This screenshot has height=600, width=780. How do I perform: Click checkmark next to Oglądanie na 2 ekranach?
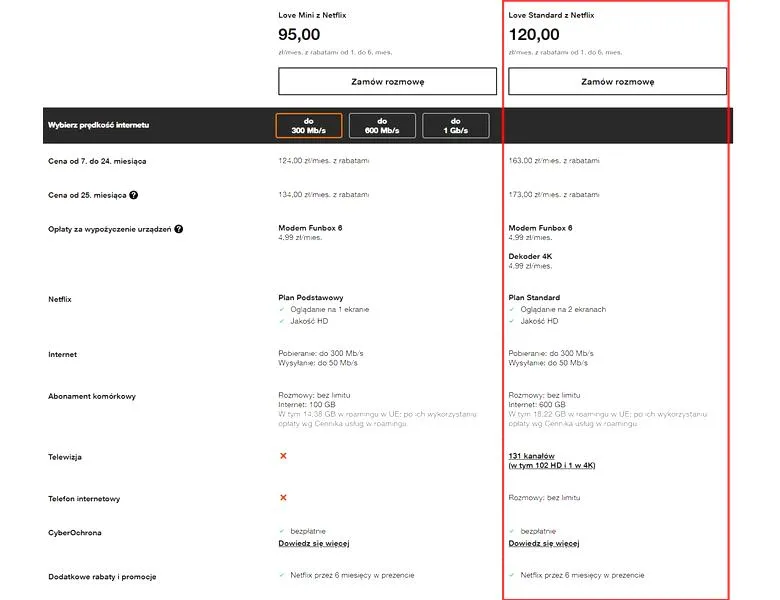[x=512, y=309]
